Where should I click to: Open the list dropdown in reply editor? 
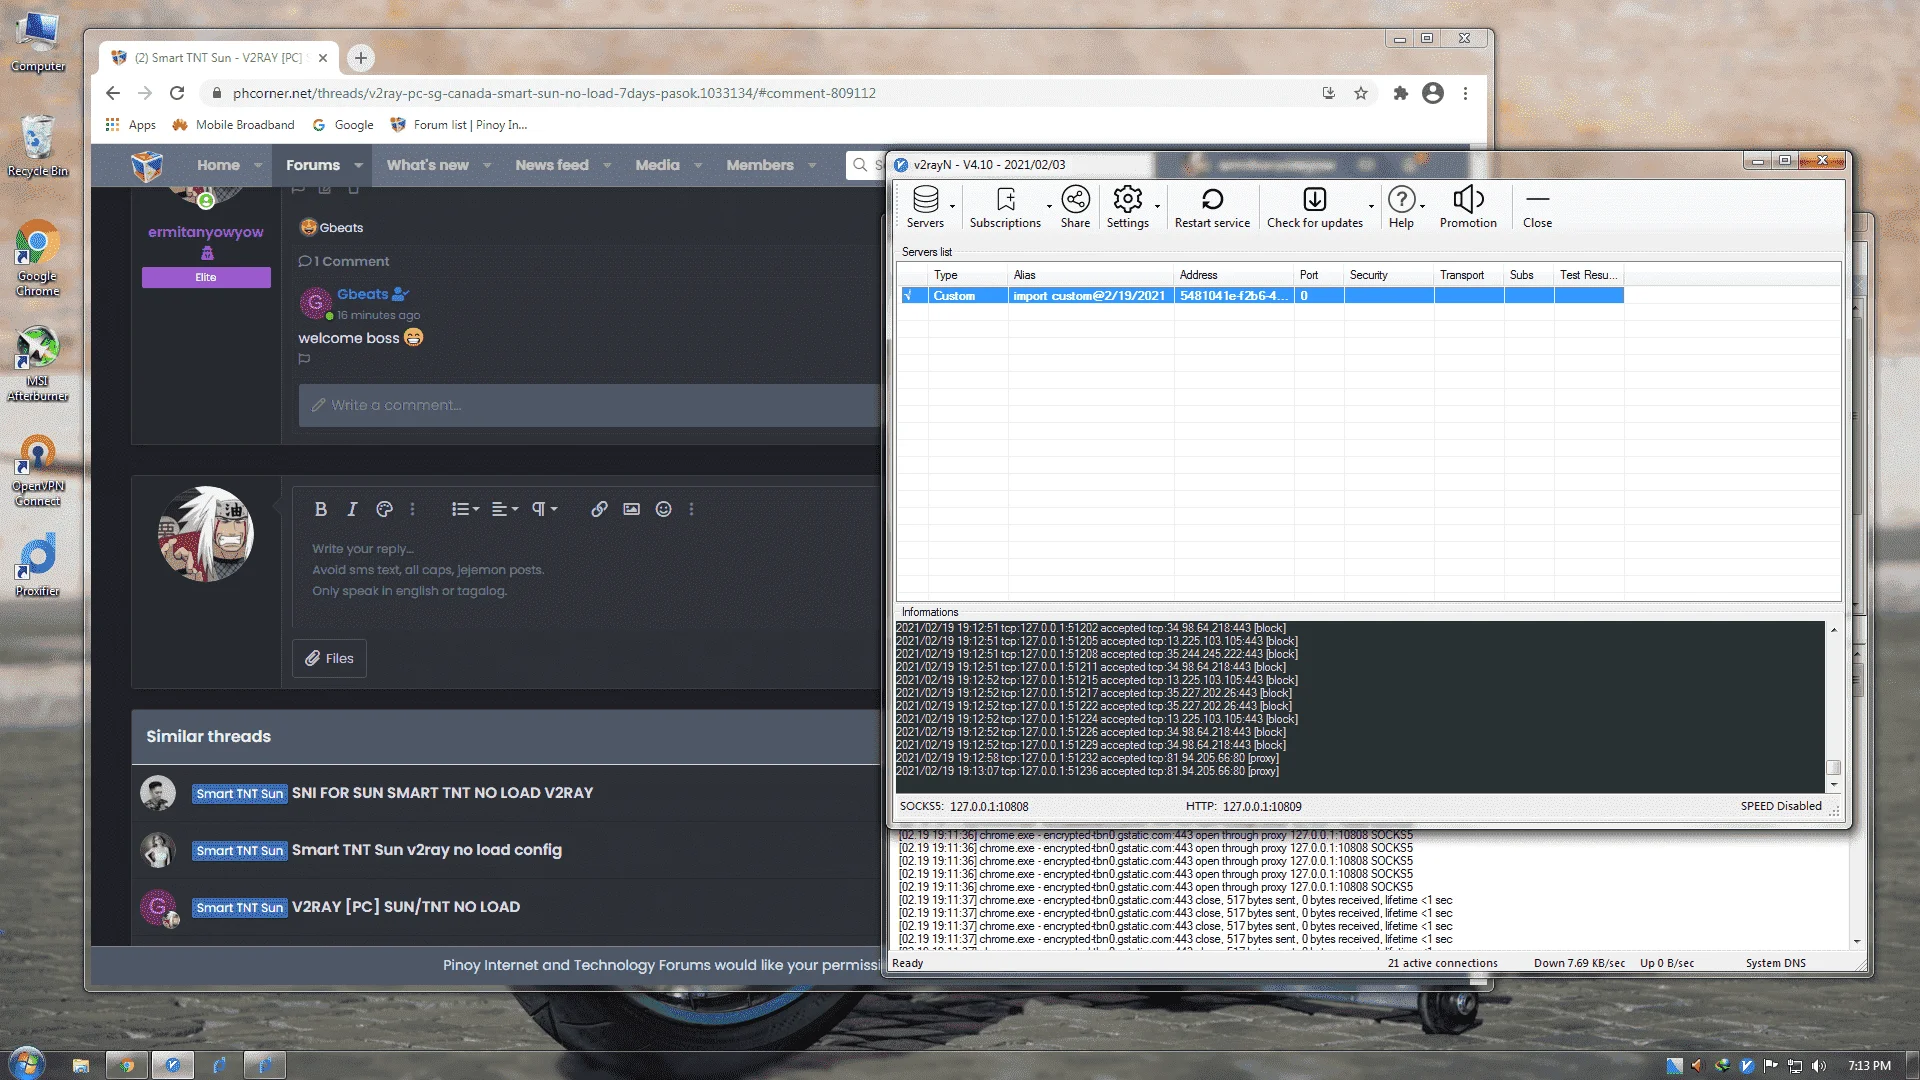pos(465,509)
